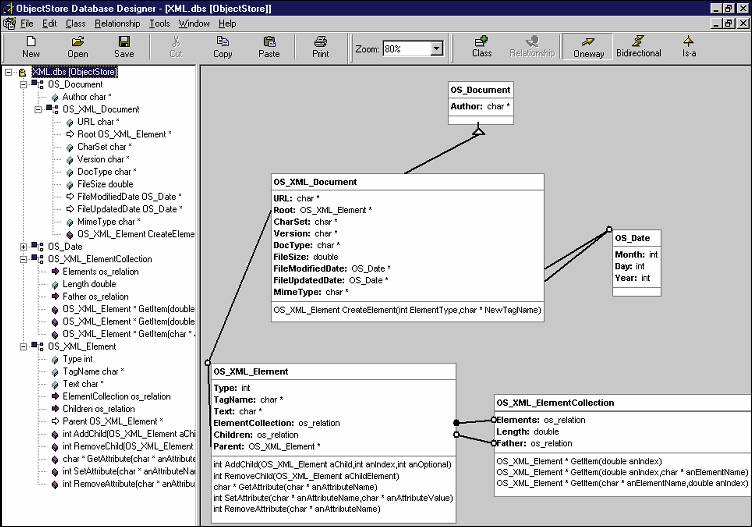Click the New toolbar icon
The height and width of the screenshot is (527, 752).
point(31,46)
